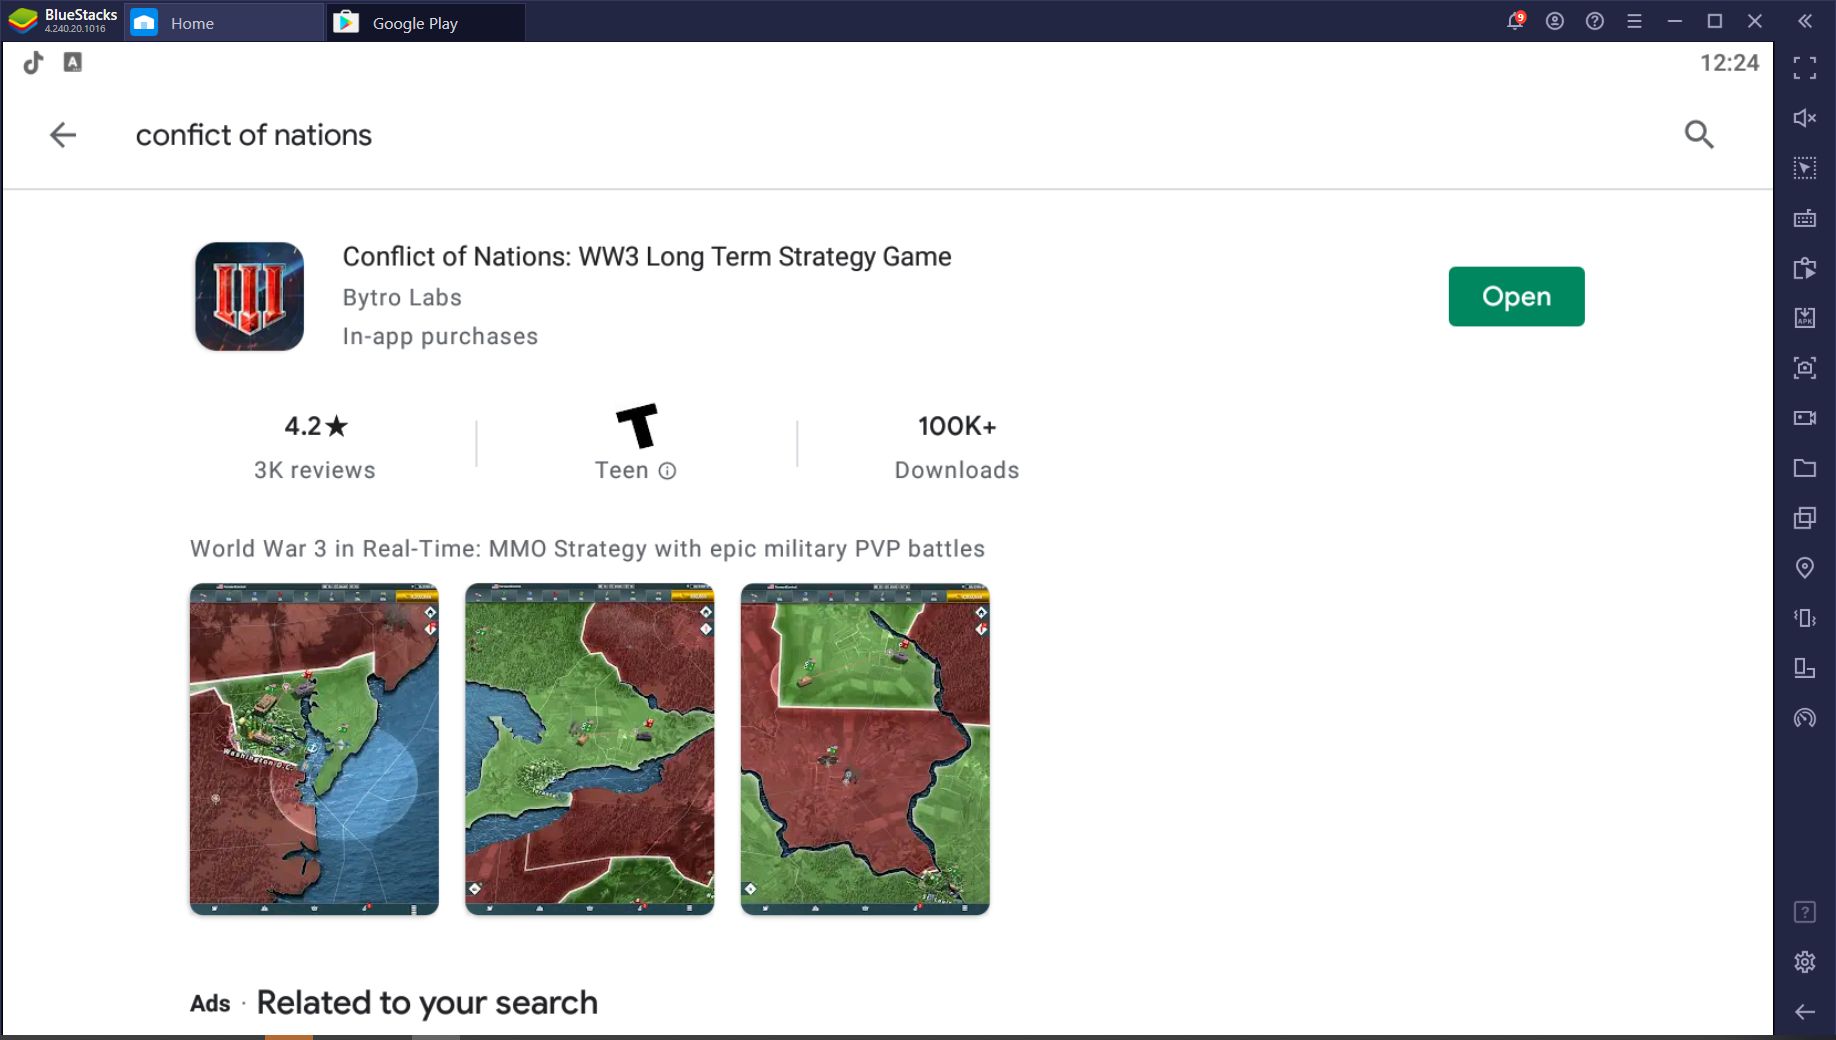The height and width of the screenshot is (1040, 1836).
Task: Switch to the Home tab
Action: (x=224, y=22)
